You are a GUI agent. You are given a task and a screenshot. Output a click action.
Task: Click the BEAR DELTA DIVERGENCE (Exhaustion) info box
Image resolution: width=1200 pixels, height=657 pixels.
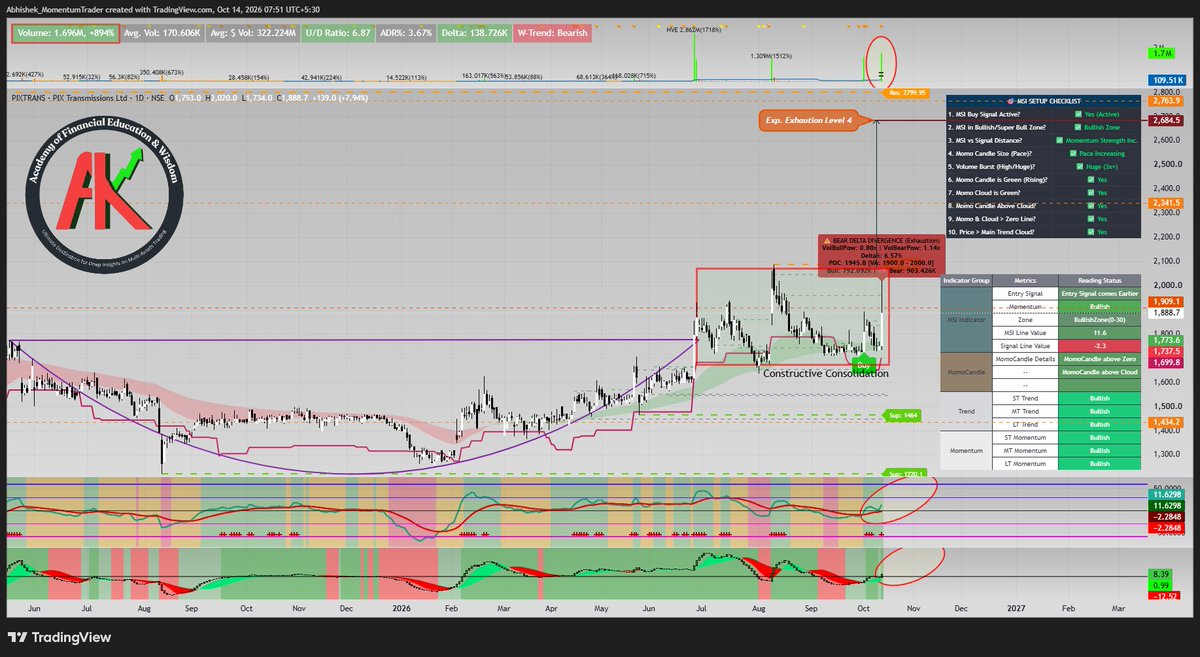880,255
